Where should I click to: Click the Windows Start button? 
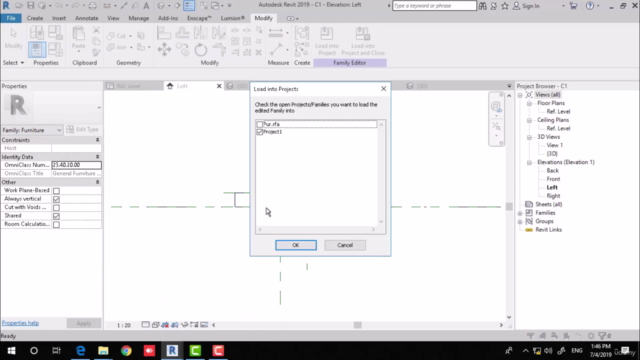[11, 351]
